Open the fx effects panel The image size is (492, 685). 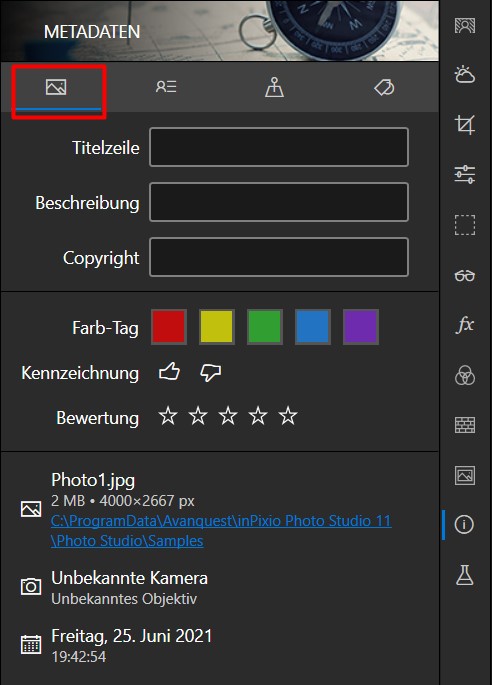(x=464, y=325)
